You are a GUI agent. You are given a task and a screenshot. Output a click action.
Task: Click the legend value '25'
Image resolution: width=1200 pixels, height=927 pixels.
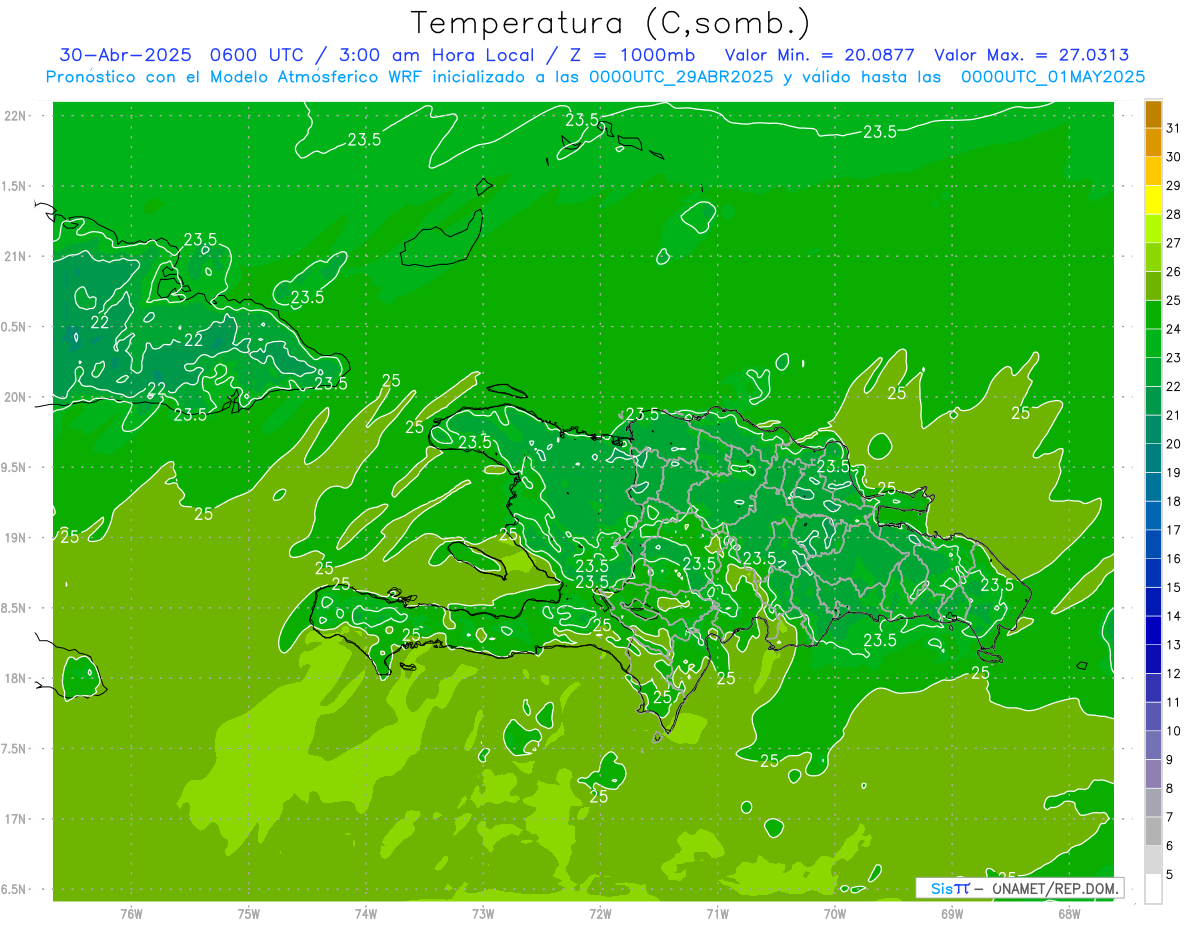tap(1173, 300)
